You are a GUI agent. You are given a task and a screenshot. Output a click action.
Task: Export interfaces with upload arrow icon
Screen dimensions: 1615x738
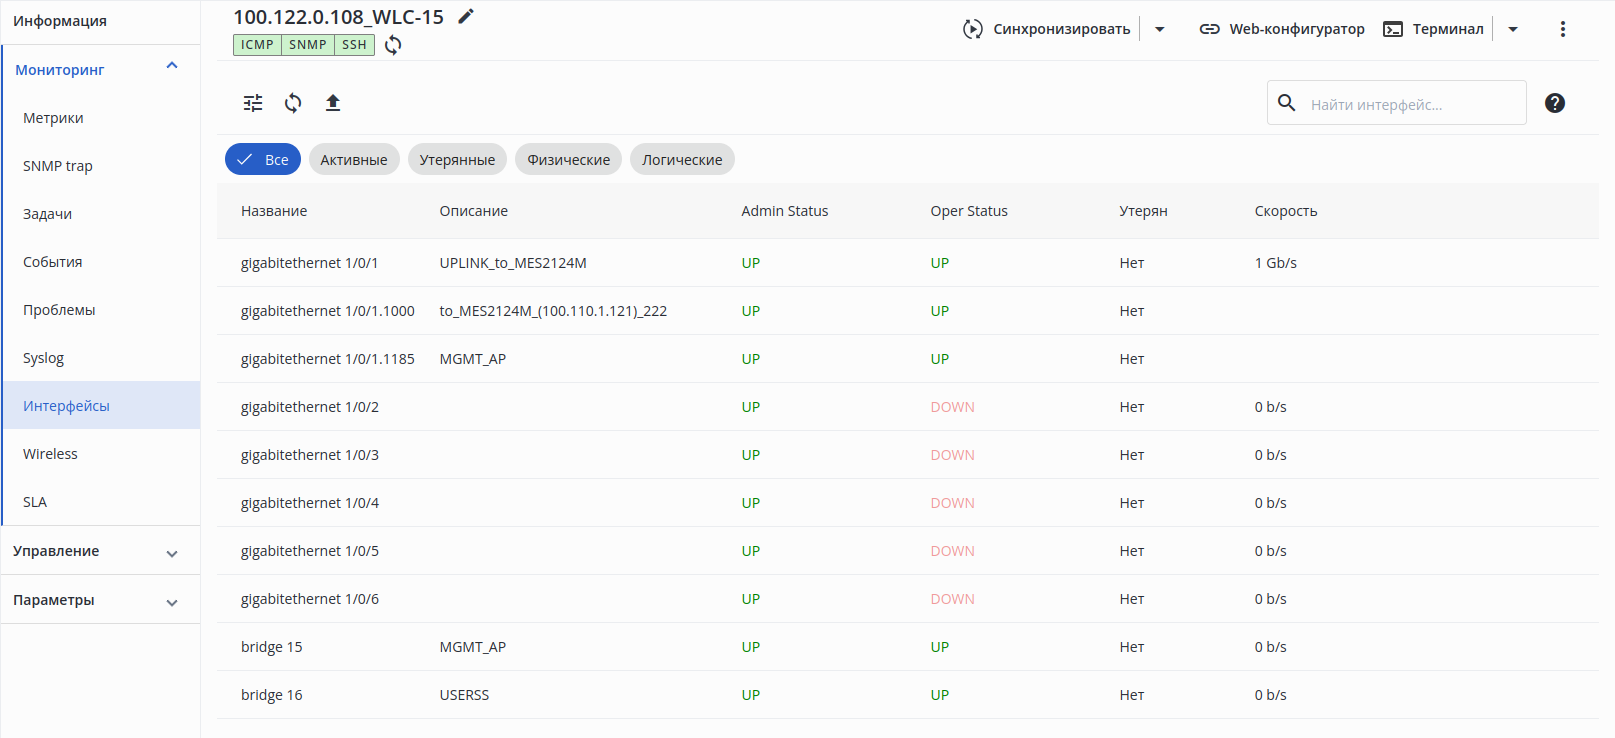tap(333, 103)
